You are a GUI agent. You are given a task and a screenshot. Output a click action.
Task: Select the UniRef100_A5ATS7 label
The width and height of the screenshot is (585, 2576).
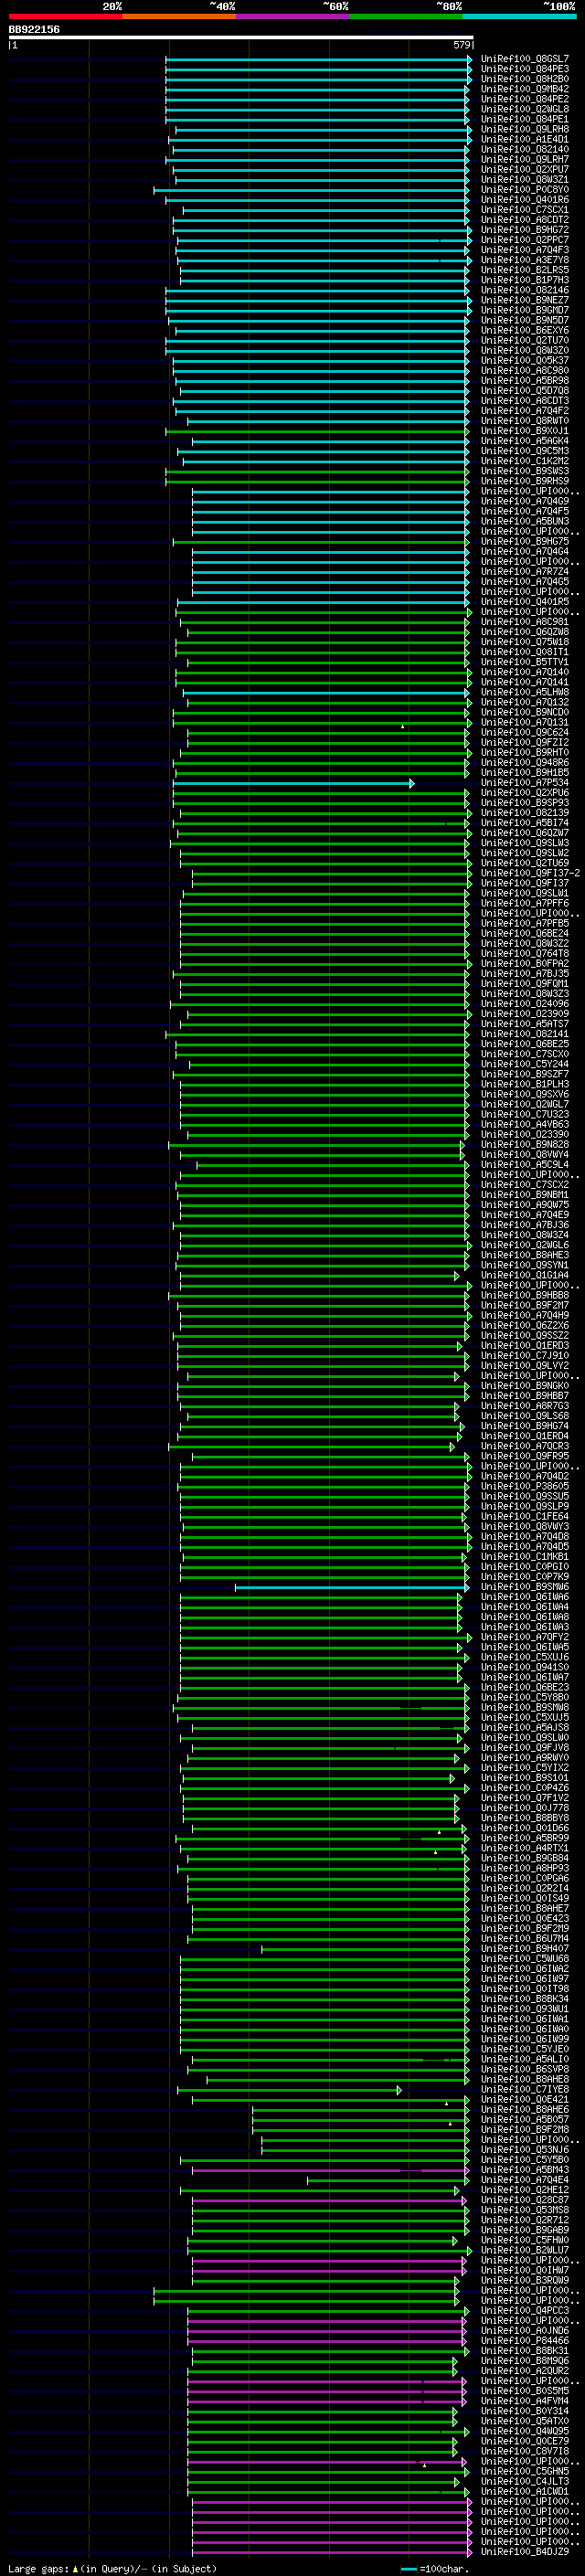(525, 1024)
